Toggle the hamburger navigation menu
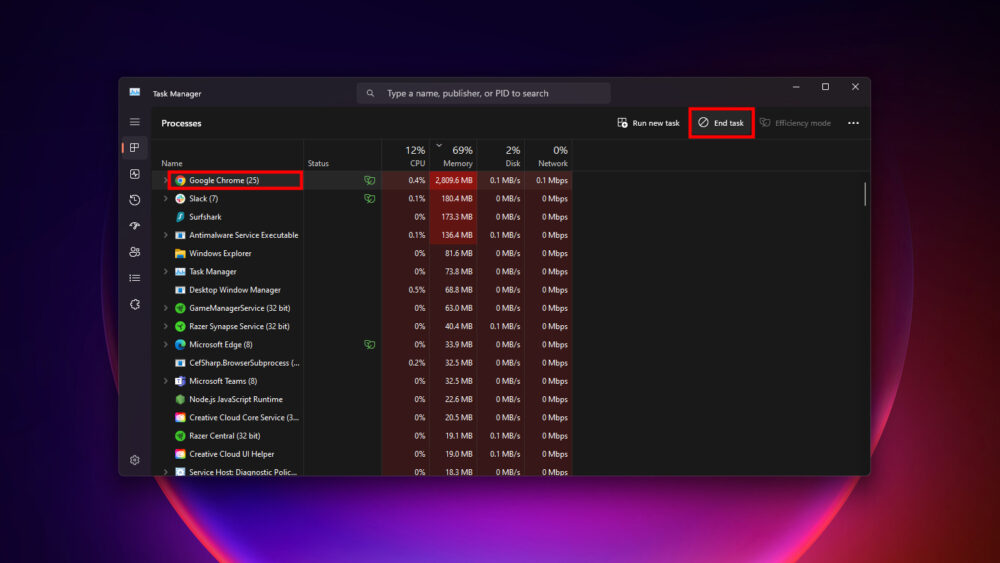The width and height of the screenshot is (1000, 563). [x=135, y=122]
